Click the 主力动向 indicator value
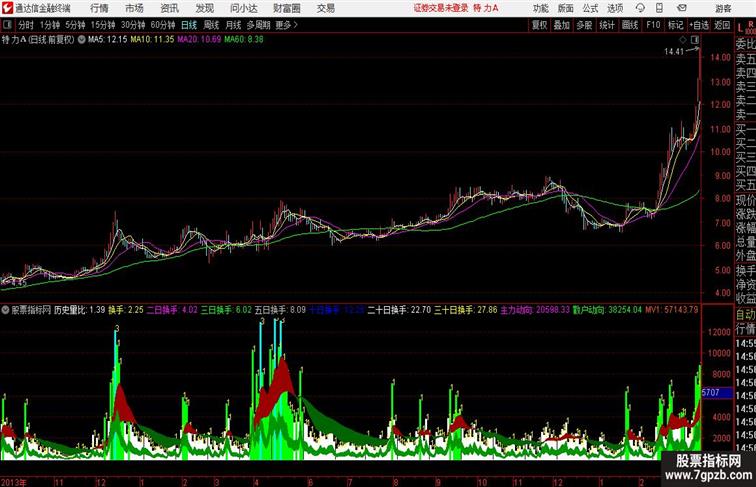Screen dimensions: 756x487 (x=535, y=310)
